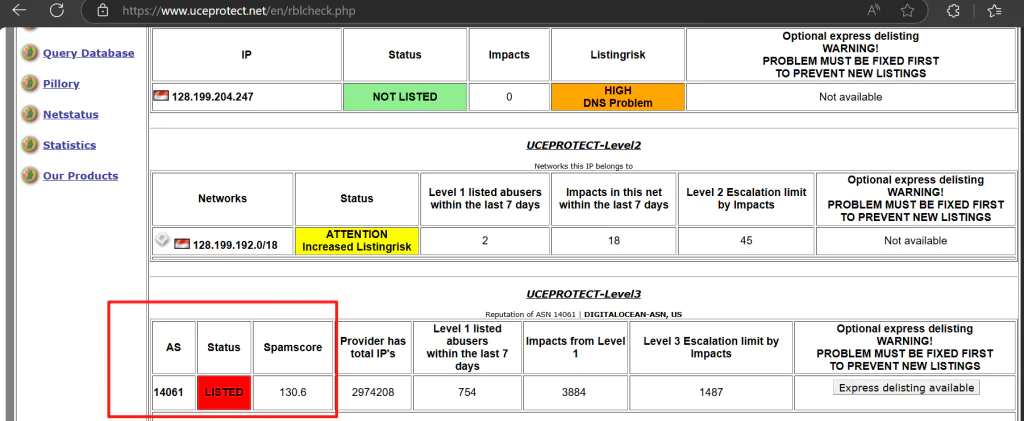Click the total IPs value 2974208

(x=373, y=393)
